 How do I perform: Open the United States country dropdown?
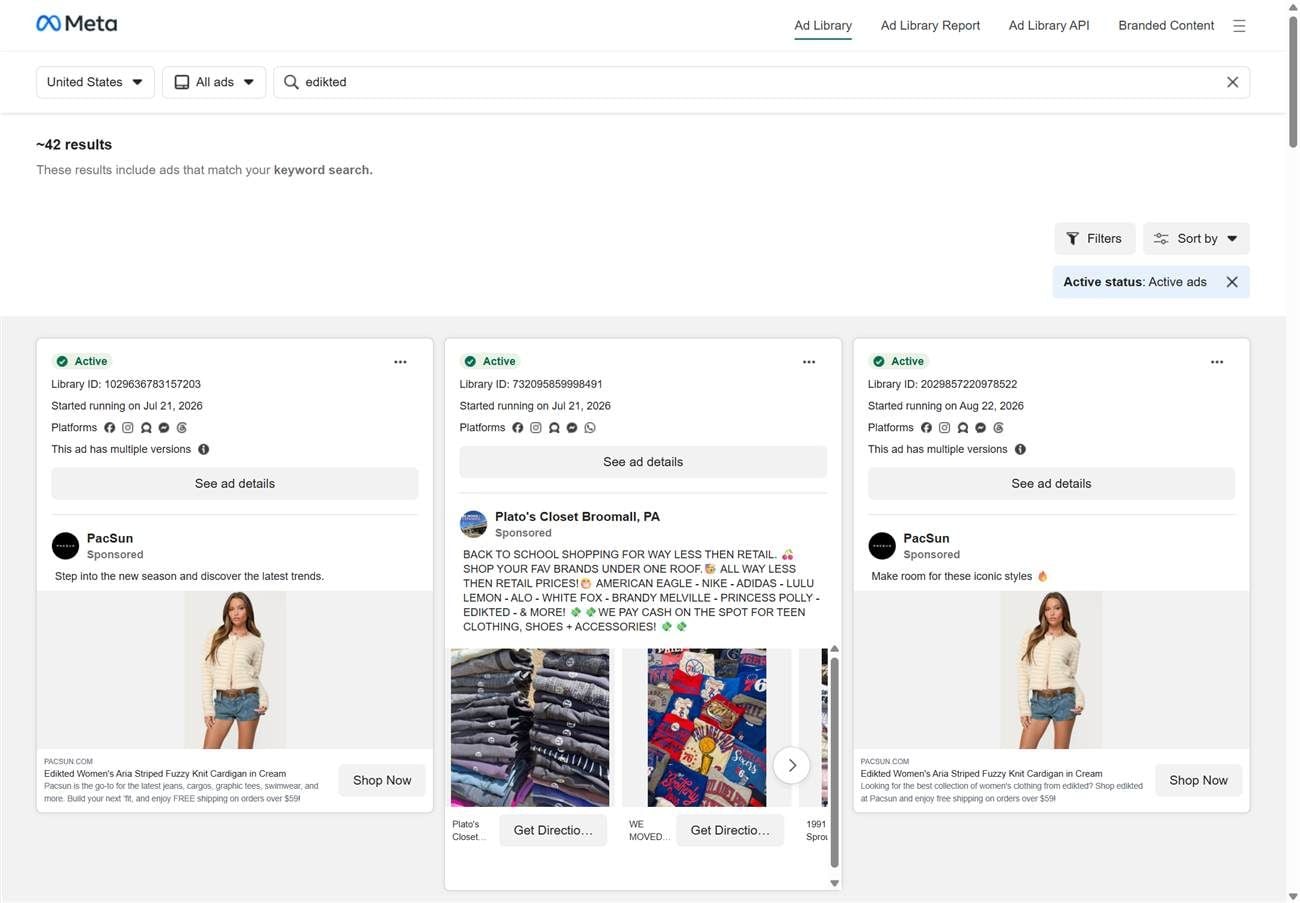click(95, 82)
